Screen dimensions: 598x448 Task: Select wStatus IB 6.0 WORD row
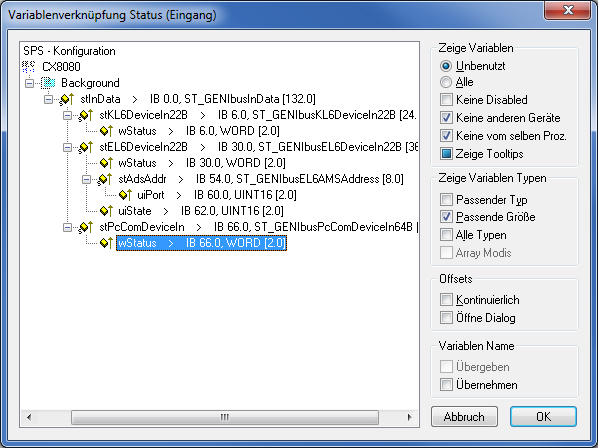coord(199,131)
